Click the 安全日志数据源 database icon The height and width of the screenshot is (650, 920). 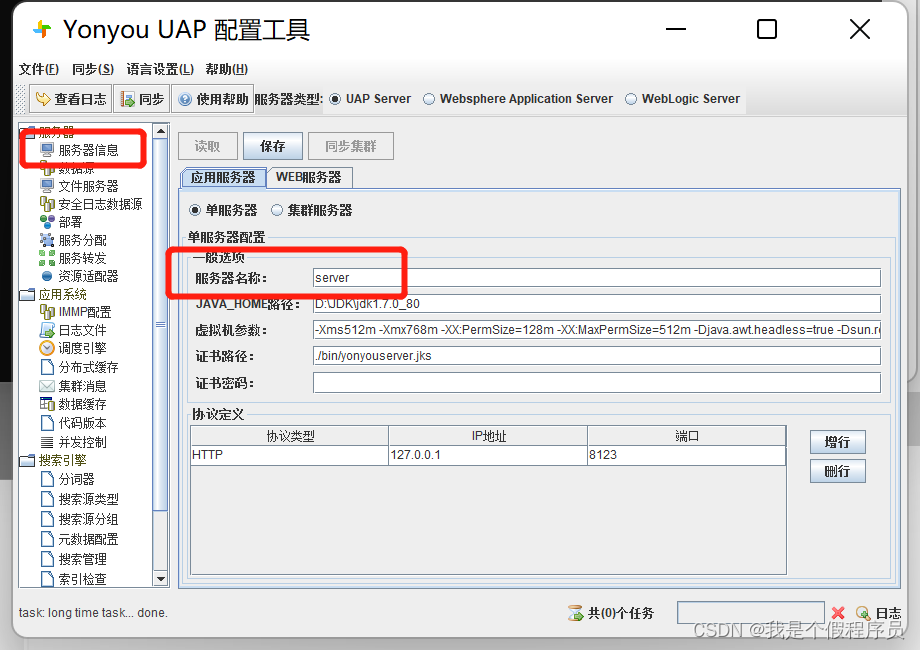[x=47, y=204]
